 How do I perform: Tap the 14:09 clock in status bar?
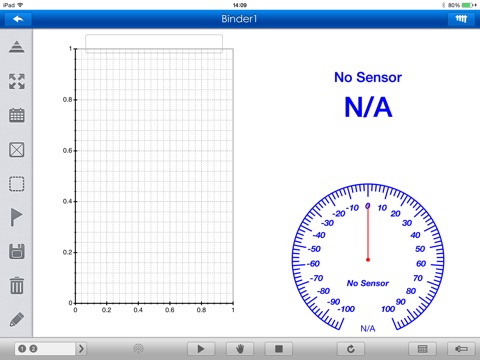(x=240, y=5)
